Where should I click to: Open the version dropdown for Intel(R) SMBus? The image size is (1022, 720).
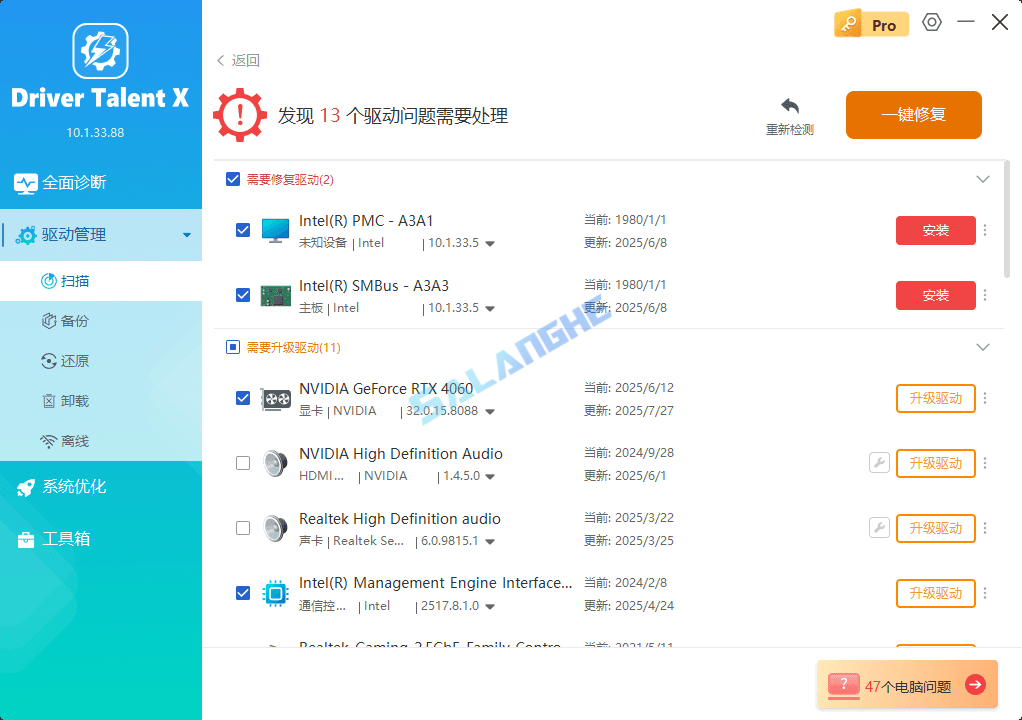pos(489,308)
